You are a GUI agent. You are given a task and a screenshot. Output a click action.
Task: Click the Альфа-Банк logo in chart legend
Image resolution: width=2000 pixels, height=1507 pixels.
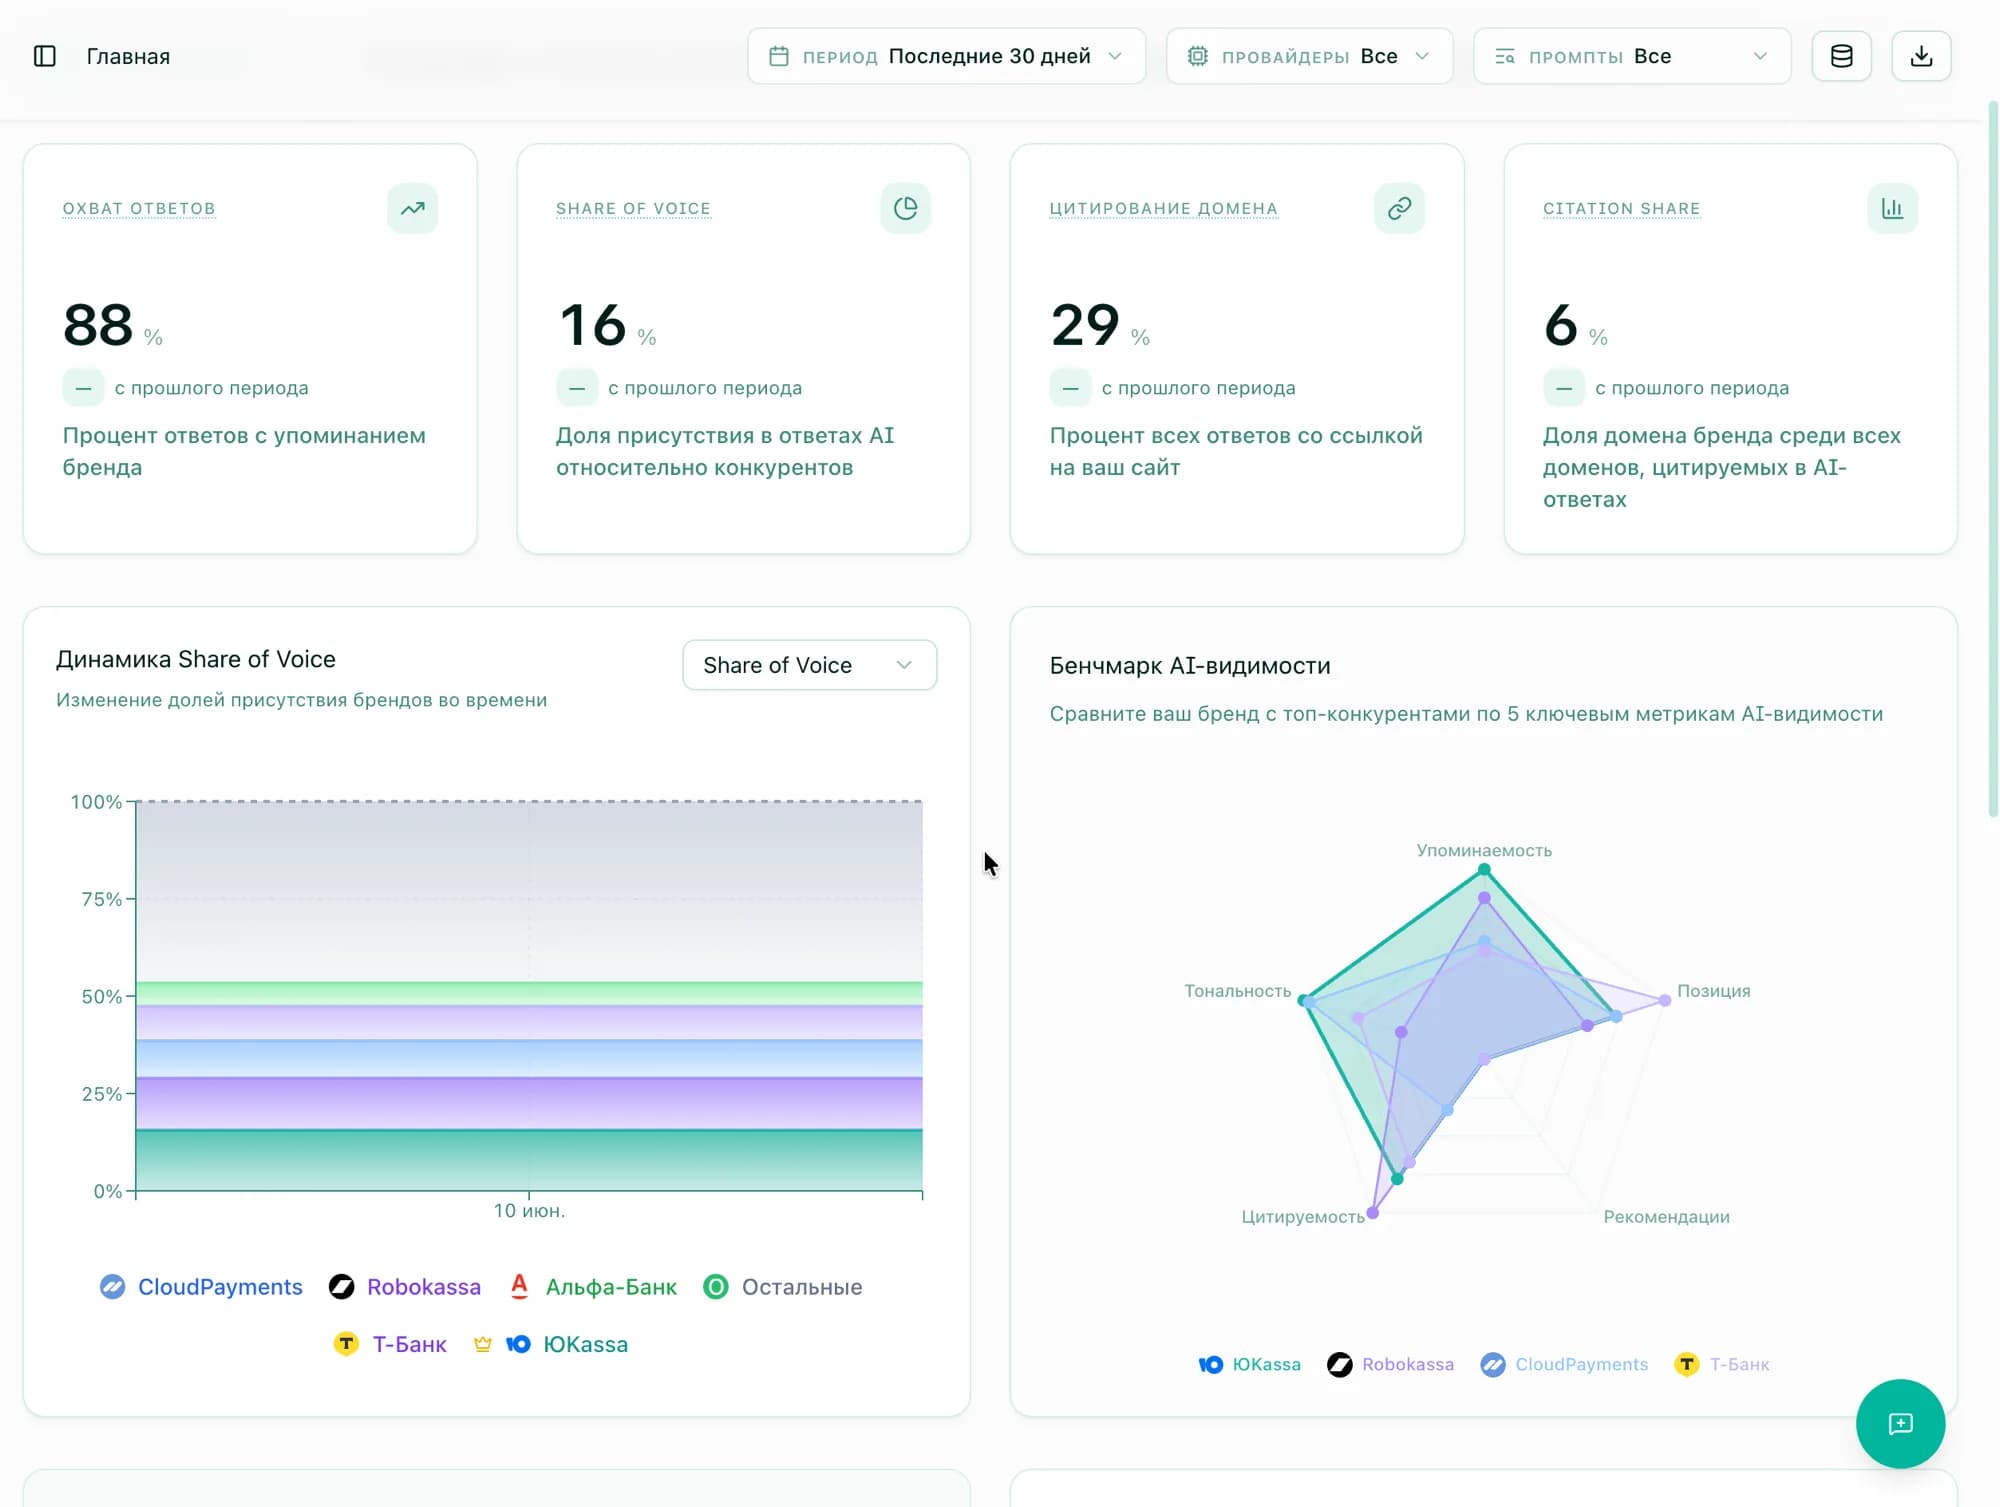[x=519, y=1286]
